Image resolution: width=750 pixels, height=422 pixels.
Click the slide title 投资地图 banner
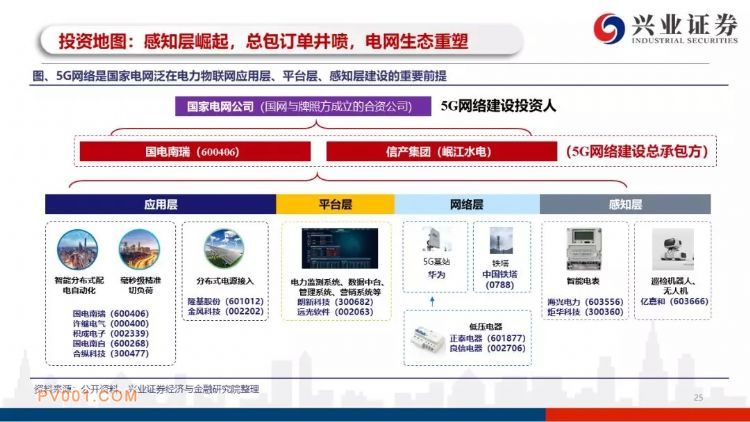[281, 41]
